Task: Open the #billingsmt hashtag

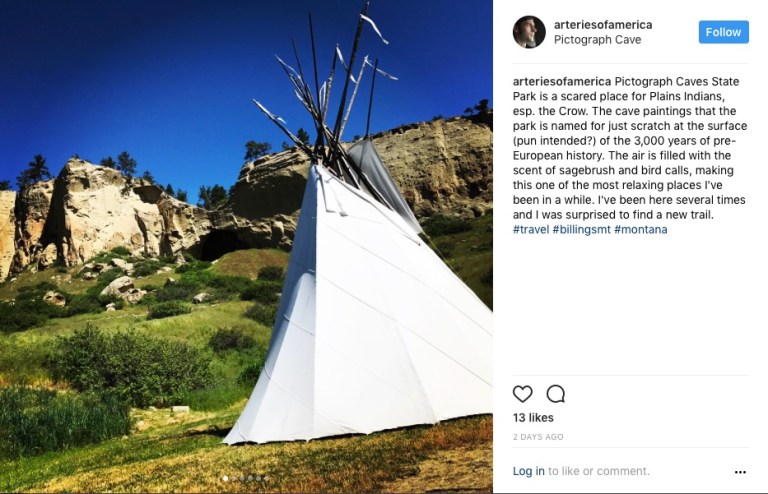Action: pyautogui.click(x=581, y=230)
